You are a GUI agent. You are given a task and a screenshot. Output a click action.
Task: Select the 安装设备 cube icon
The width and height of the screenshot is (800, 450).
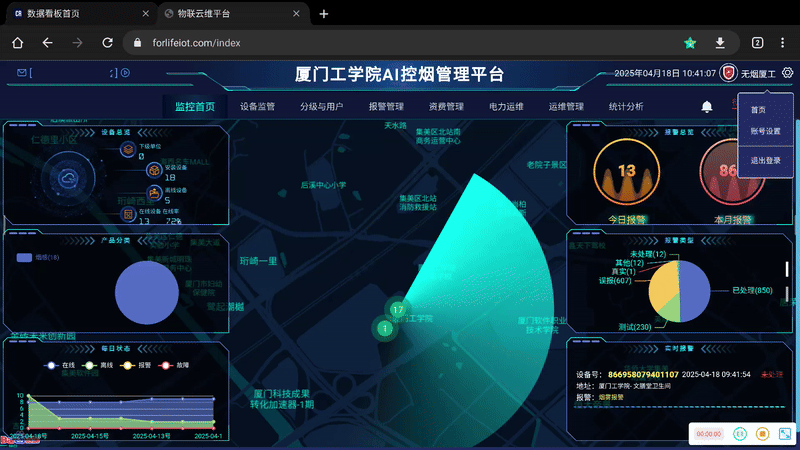(154, 170)
